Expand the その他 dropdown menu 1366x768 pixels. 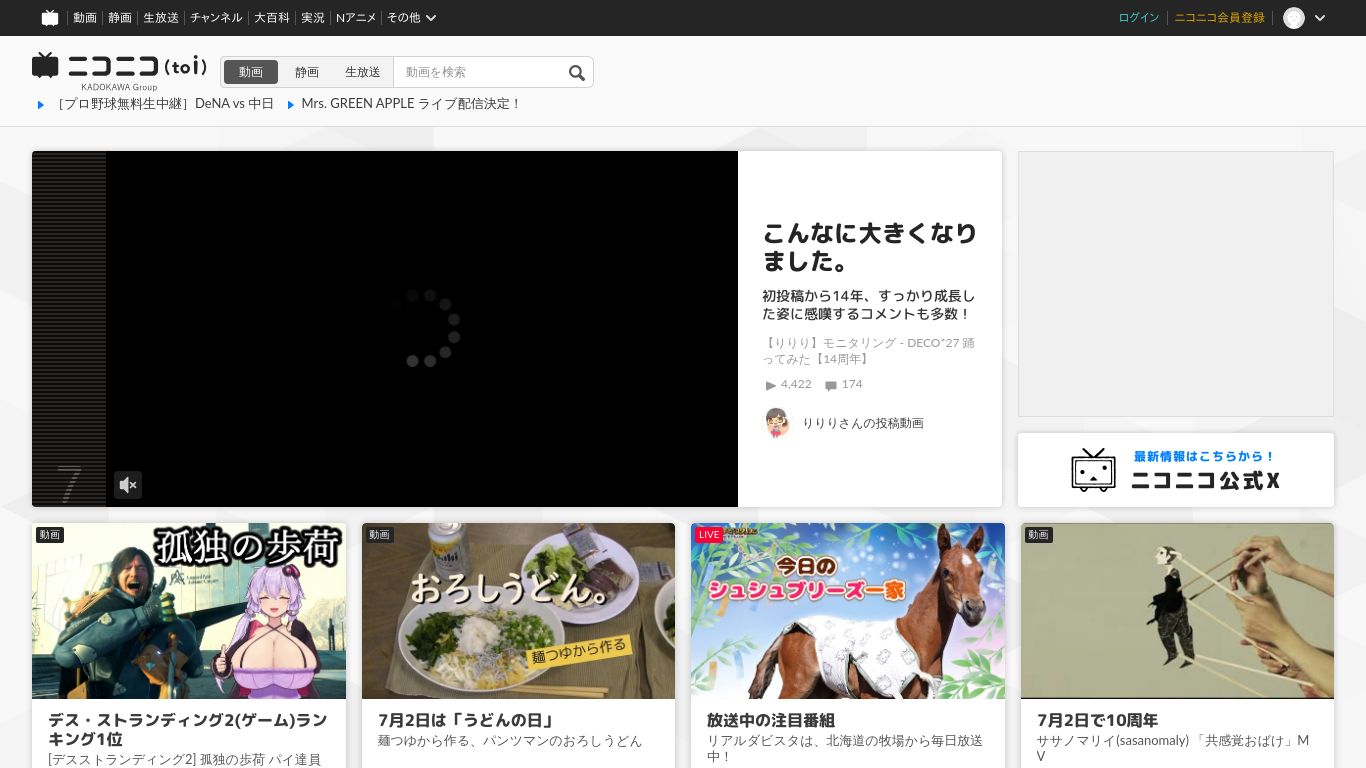pyautogui.click(x=412, y=18)
